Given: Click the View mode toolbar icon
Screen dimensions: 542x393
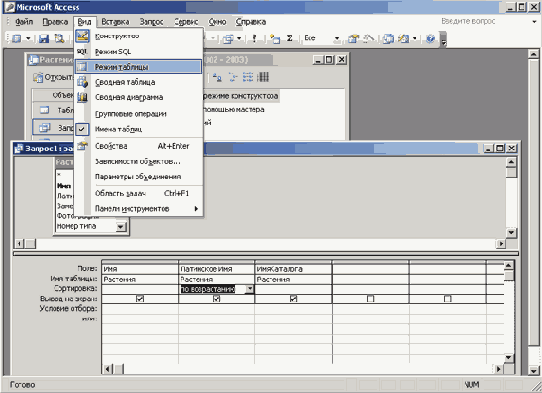Looking at the screenshot, I should [x=17, y=38].
